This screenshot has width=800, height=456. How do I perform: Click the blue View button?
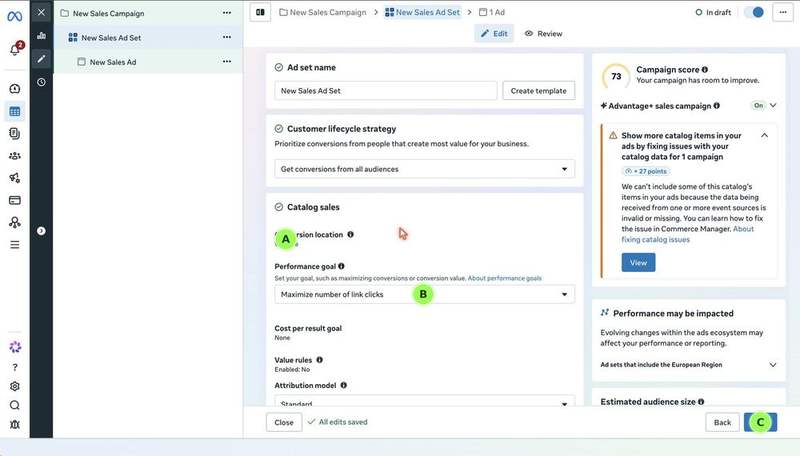(638, 263)
